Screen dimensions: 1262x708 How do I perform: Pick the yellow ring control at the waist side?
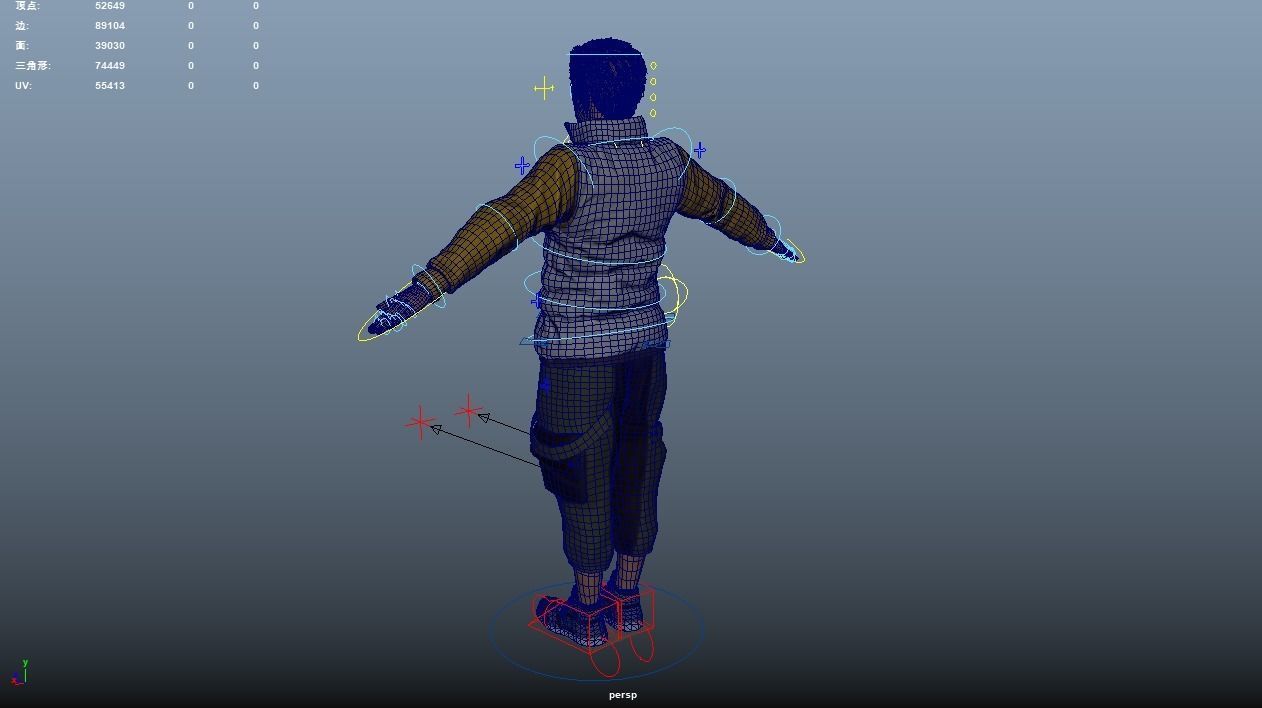[674, 294]
